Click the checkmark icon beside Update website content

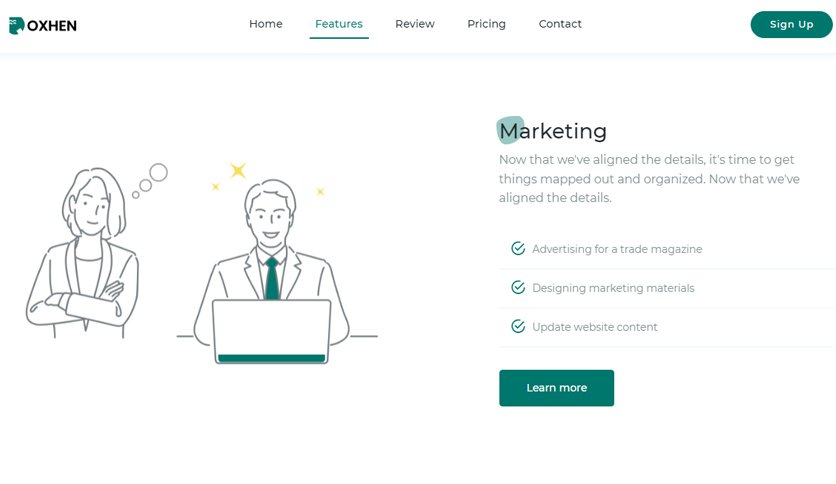pos(518,326)
